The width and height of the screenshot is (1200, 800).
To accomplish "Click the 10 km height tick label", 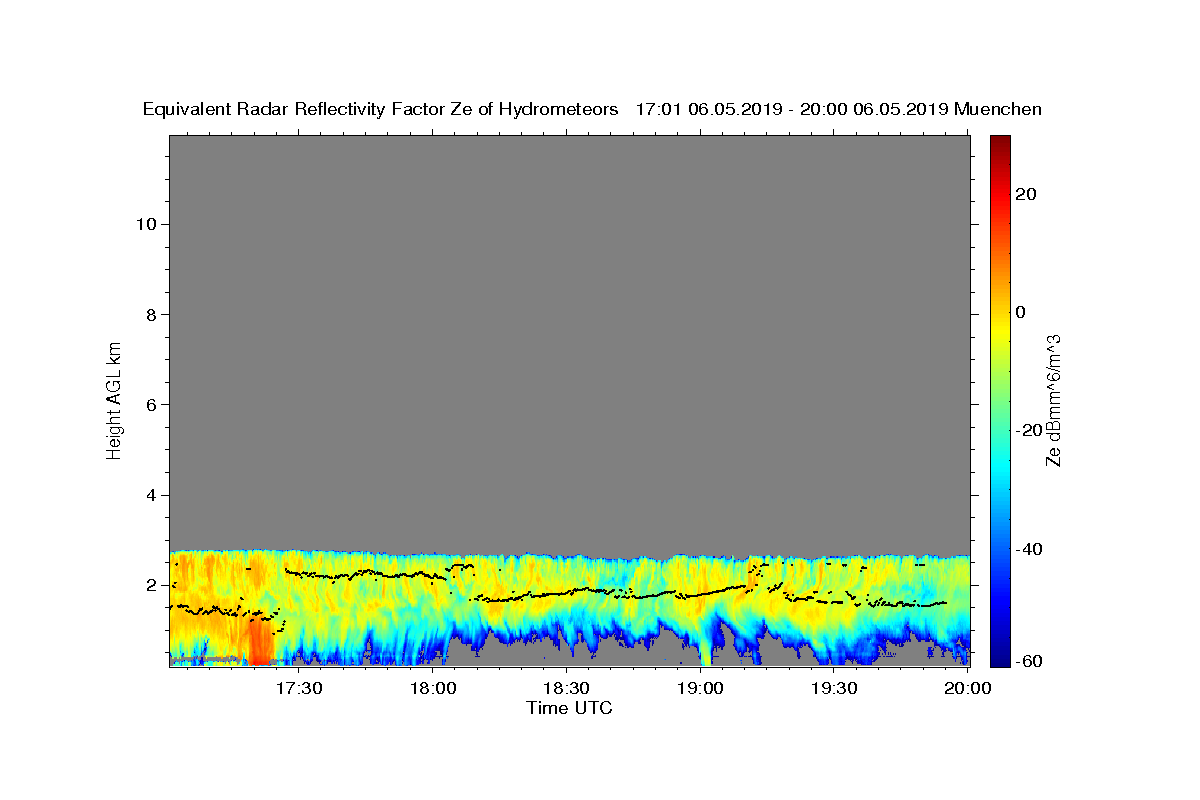I will coord(145,224).
